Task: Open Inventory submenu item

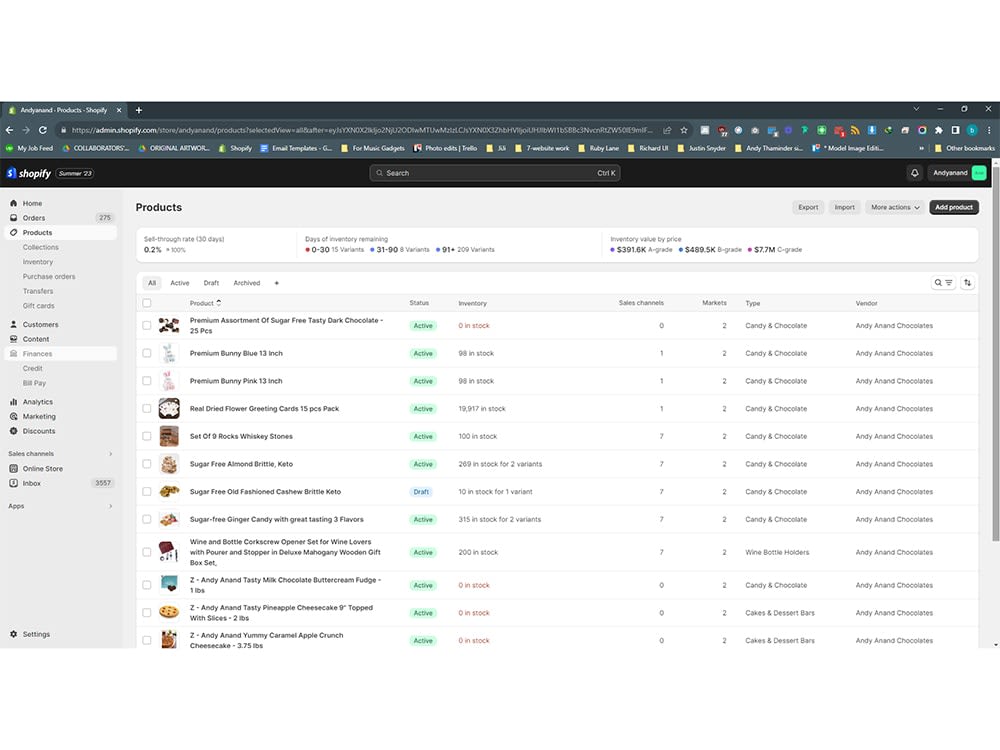Action: point(38,261)
